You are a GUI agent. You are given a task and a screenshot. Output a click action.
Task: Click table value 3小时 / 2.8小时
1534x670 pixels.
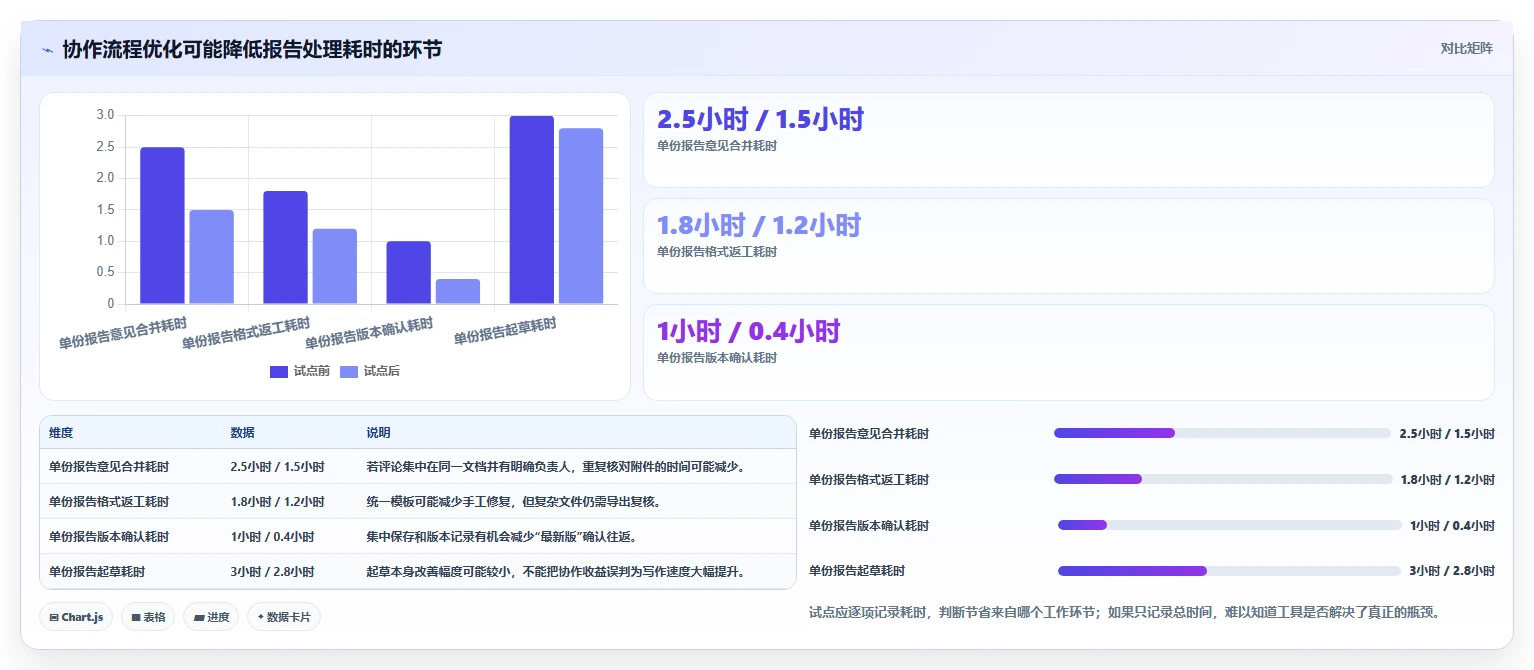pos(272,572)
